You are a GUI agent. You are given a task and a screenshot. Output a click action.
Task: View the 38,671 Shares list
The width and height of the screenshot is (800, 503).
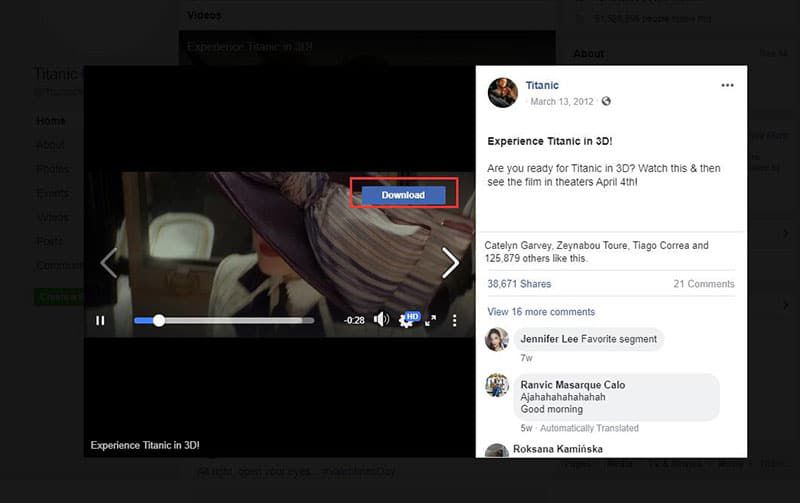pos(519,284)
